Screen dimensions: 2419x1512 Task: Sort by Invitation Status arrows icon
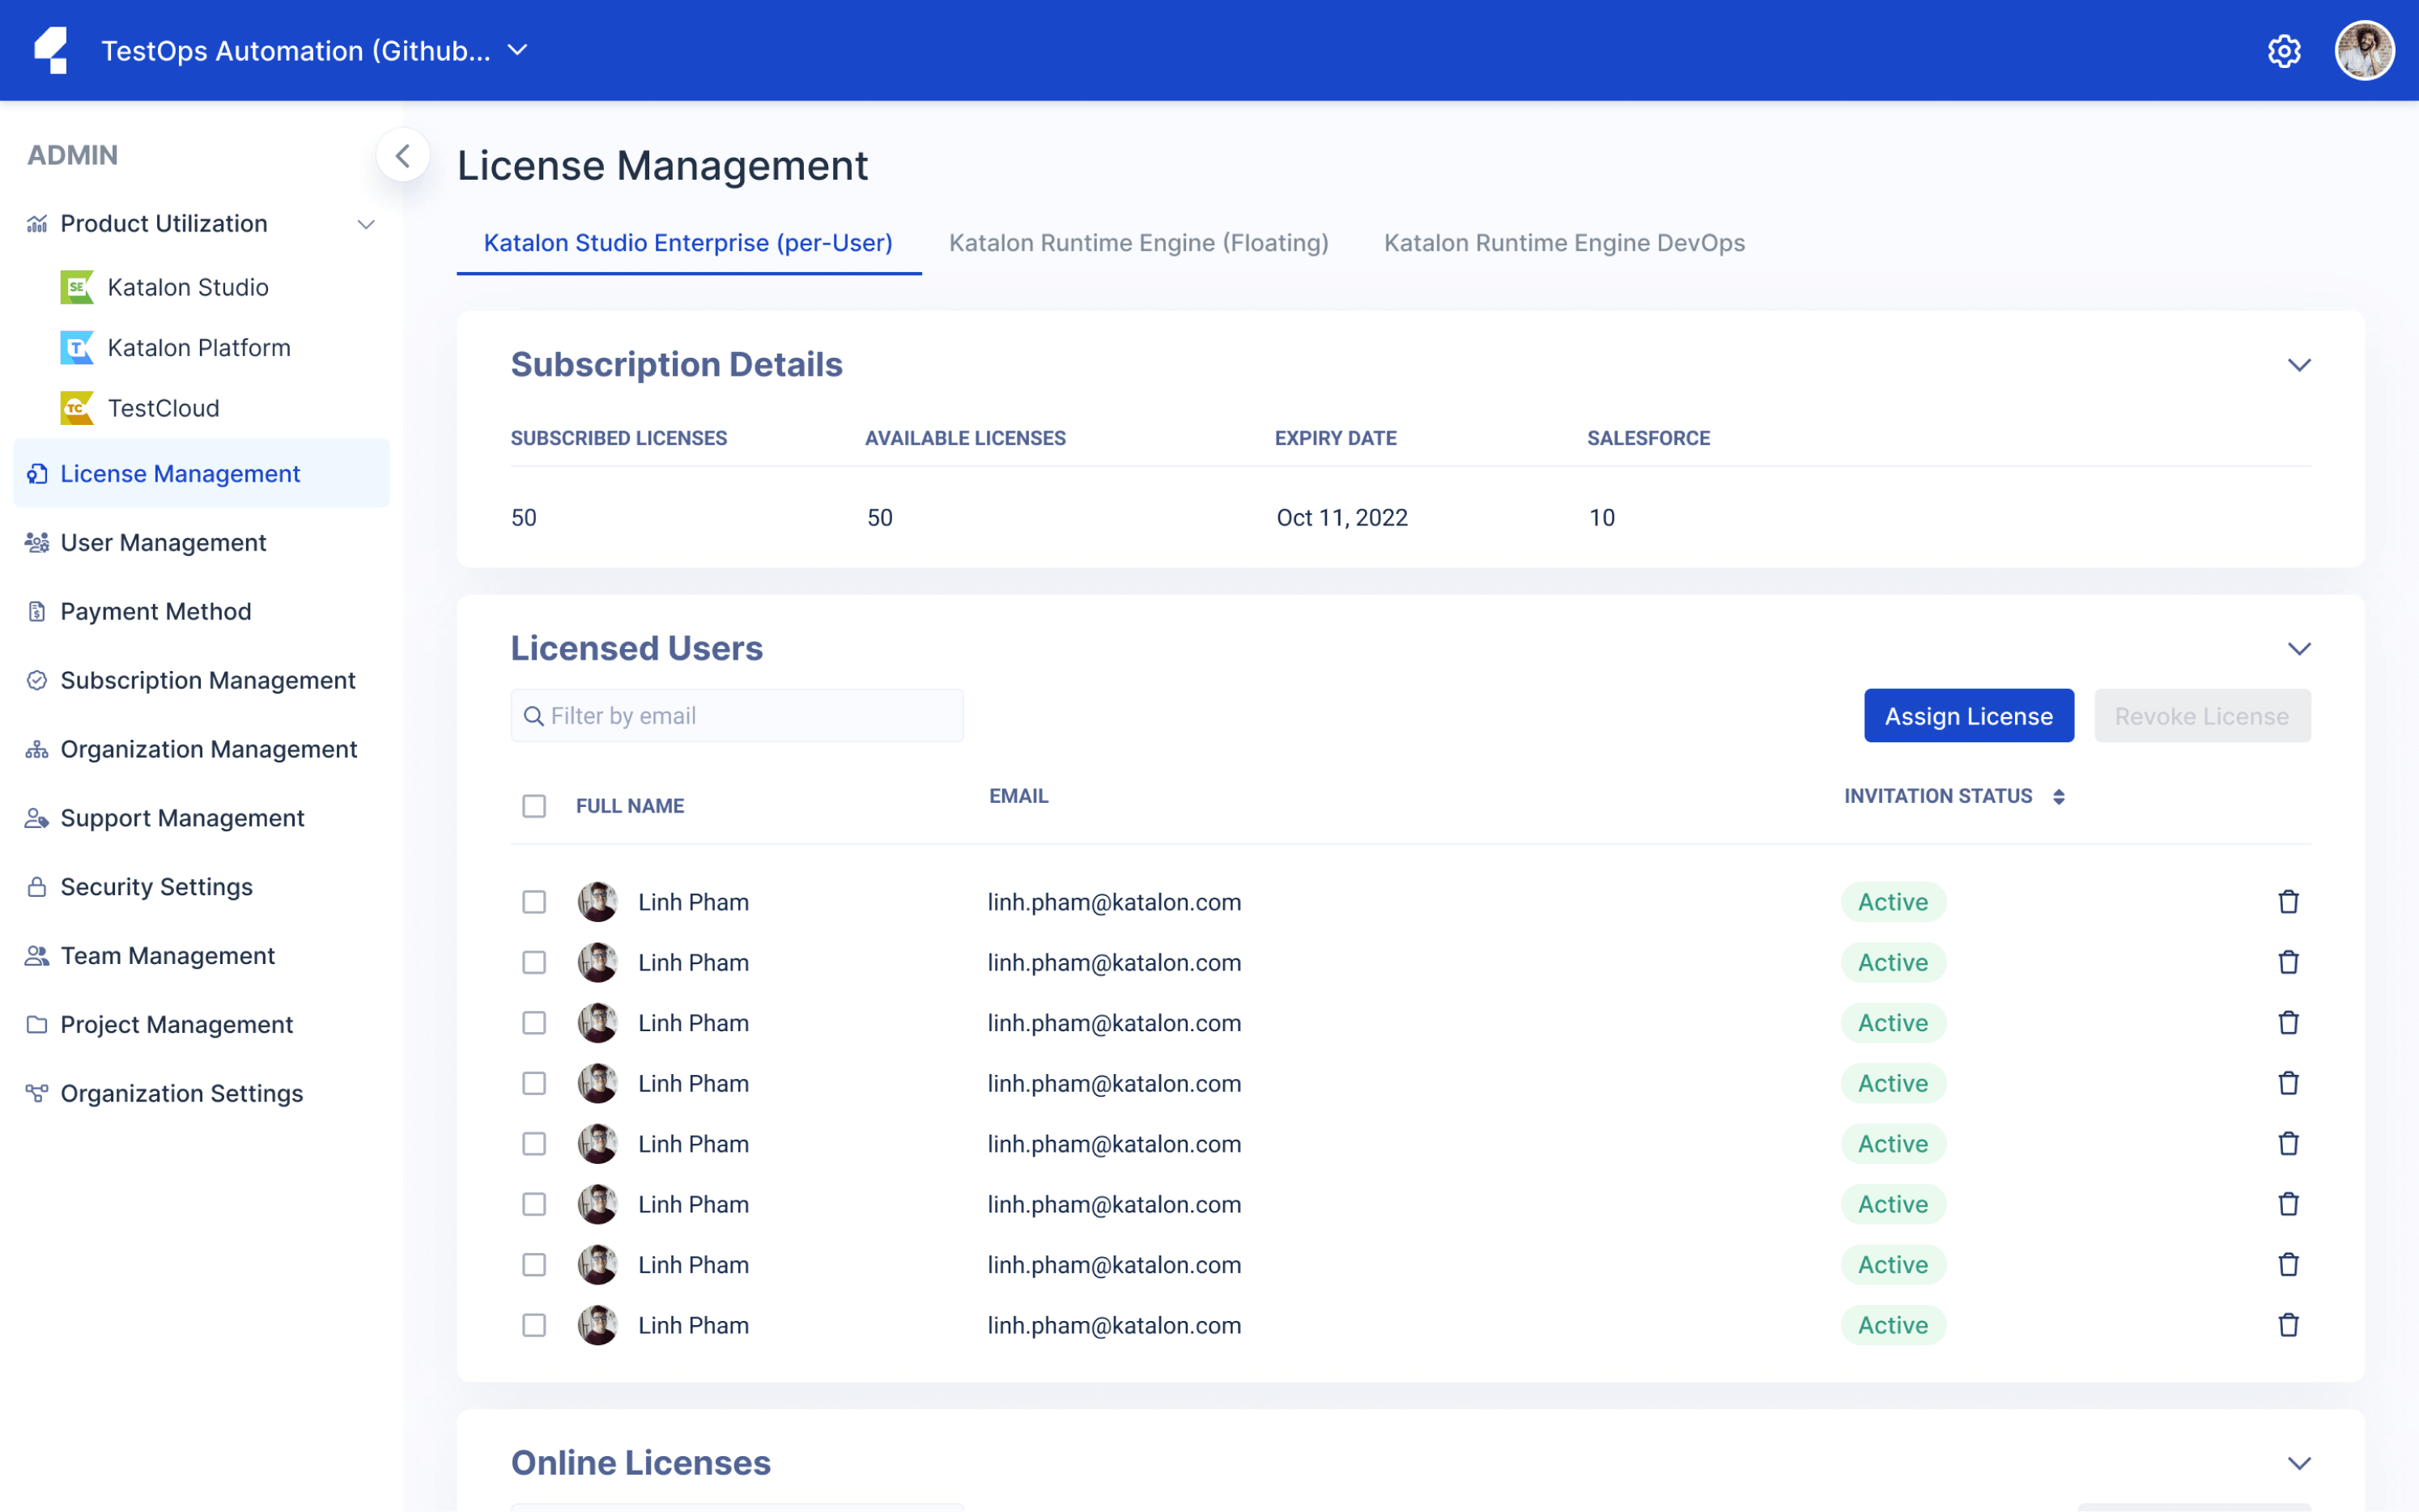coord(2059,797)
